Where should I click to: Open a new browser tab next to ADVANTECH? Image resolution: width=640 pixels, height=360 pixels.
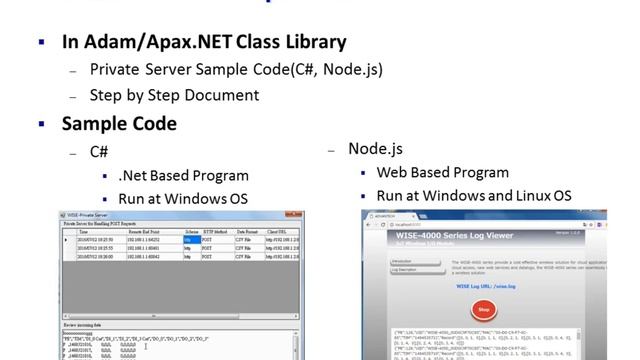423,216
